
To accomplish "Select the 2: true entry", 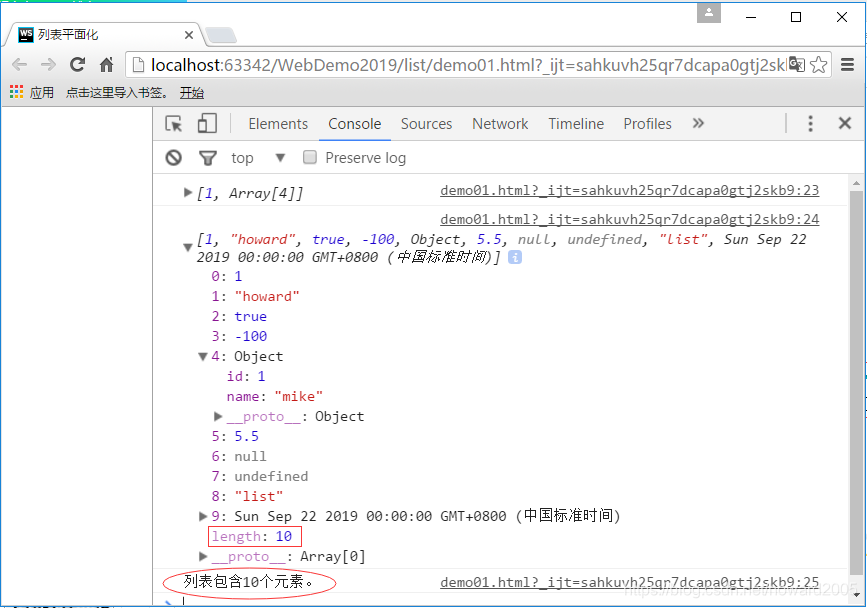I will [239, 317].
